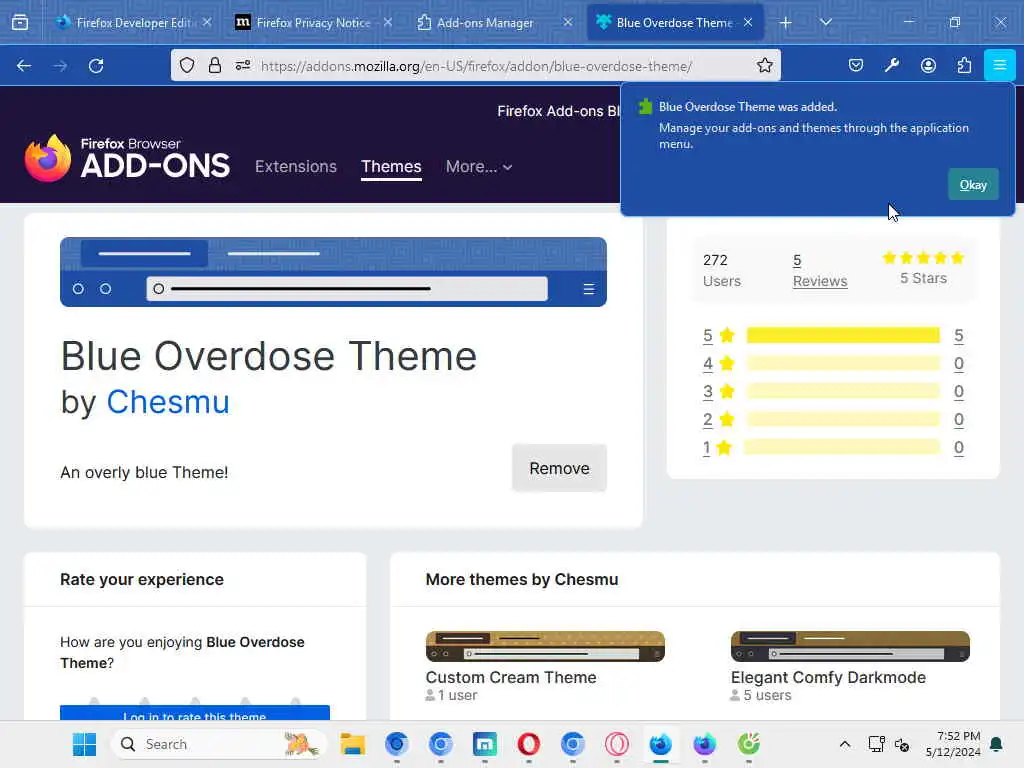
Task: Show hidden system tray icons
Action: [x=844, y=744]
